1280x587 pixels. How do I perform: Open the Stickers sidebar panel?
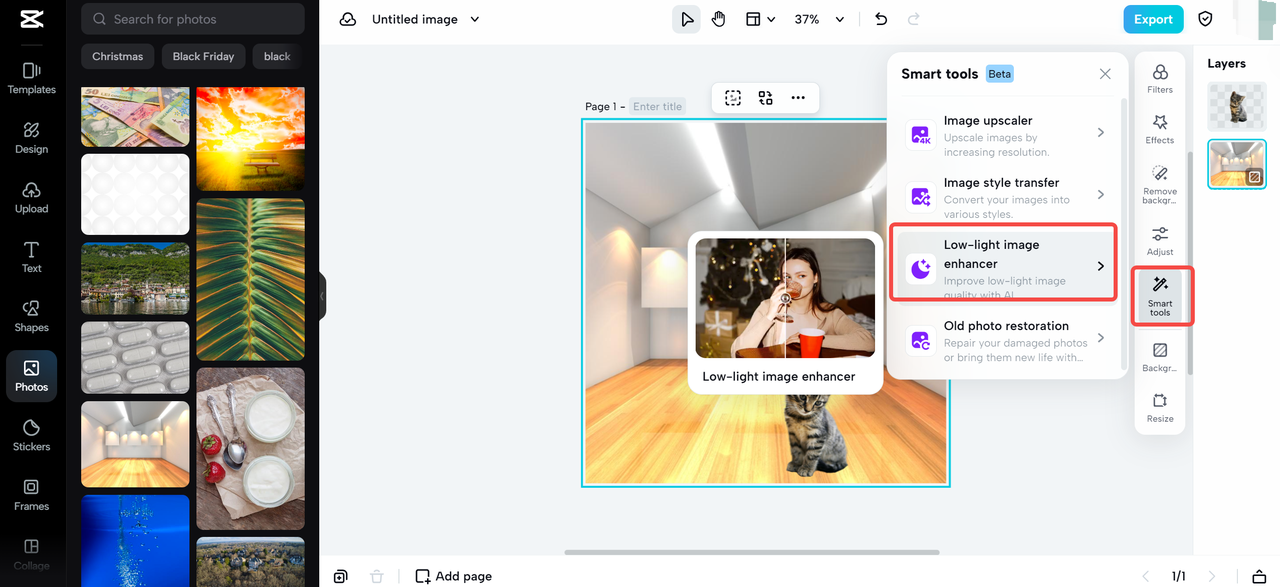(31, 435)
